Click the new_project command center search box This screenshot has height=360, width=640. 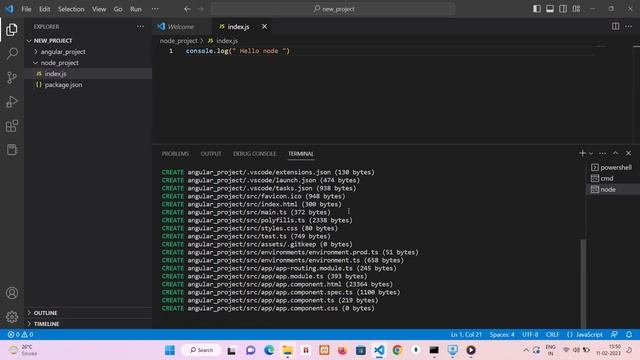point(333,9)
